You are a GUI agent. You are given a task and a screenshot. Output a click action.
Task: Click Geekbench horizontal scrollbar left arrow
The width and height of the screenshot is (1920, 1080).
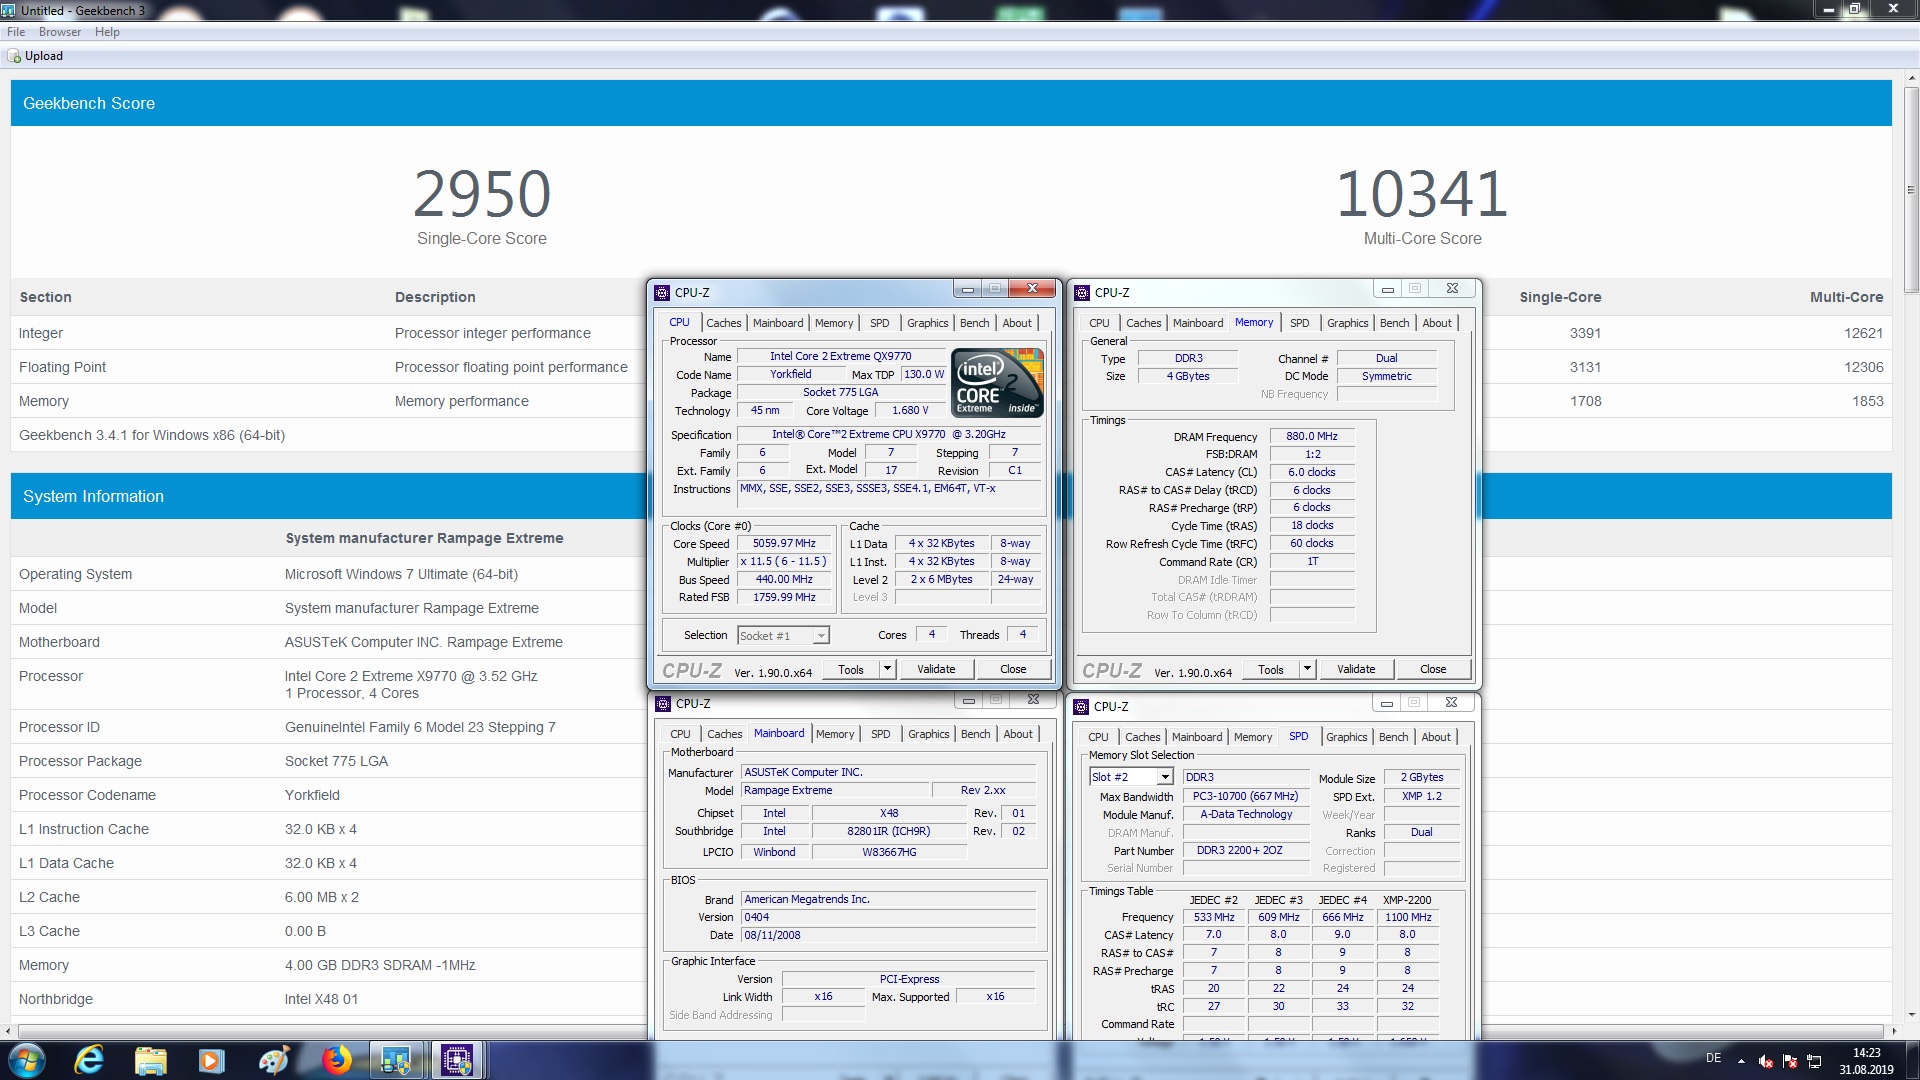(x=9, y=1030)
